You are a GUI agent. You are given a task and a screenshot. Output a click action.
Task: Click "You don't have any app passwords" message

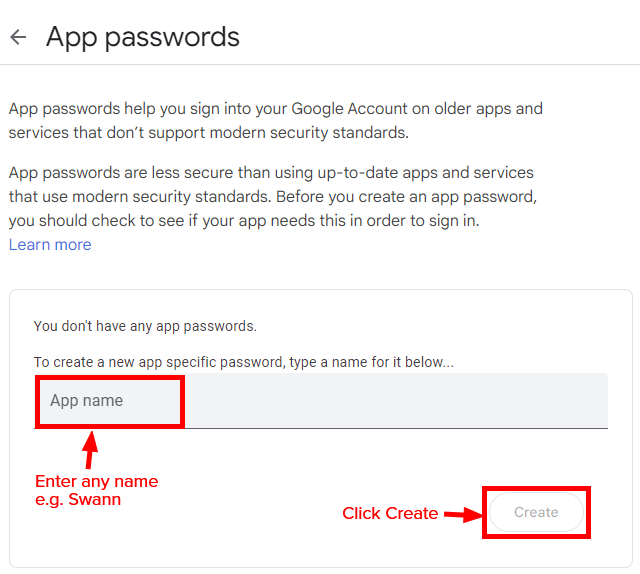[145, 326]
